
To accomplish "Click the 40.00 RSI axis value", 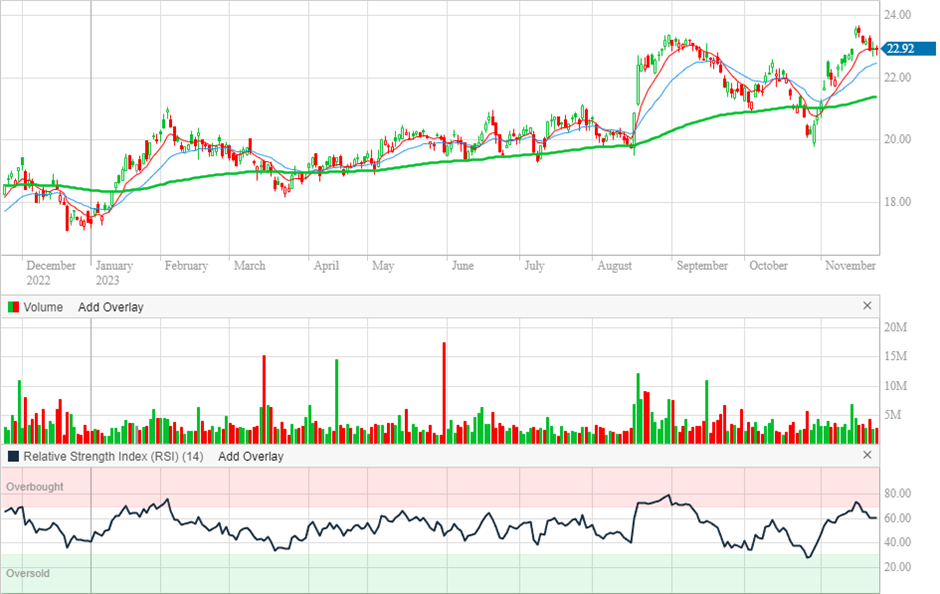I will click(897, 542).
